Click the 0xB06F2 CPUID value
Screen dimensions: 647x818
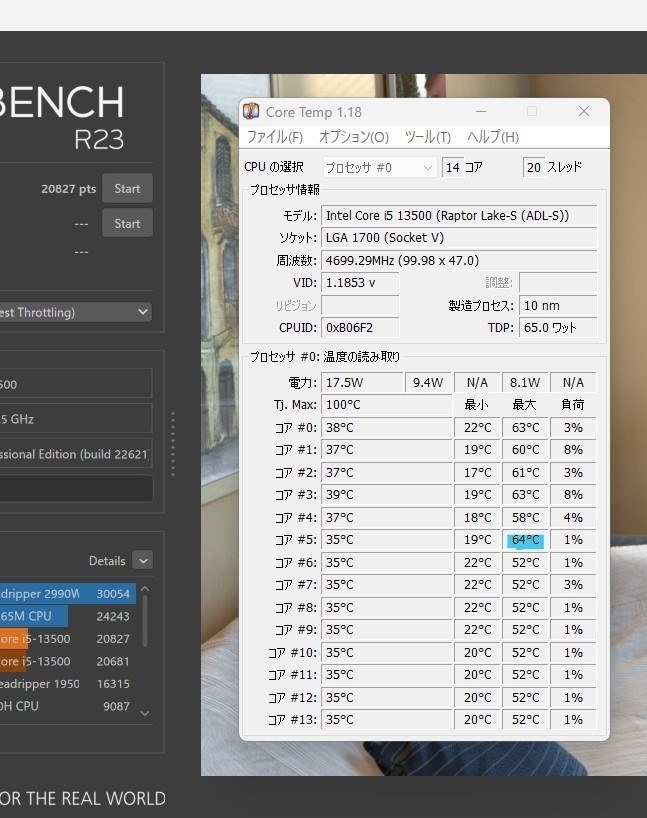[x=360, y=328]
